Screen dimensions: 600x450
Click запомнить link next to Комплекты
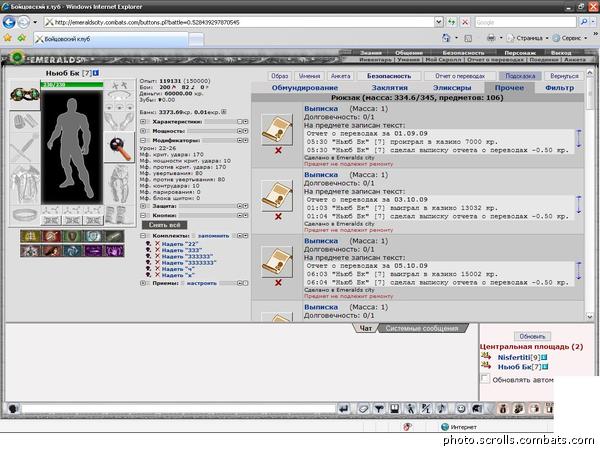point(214,236)
